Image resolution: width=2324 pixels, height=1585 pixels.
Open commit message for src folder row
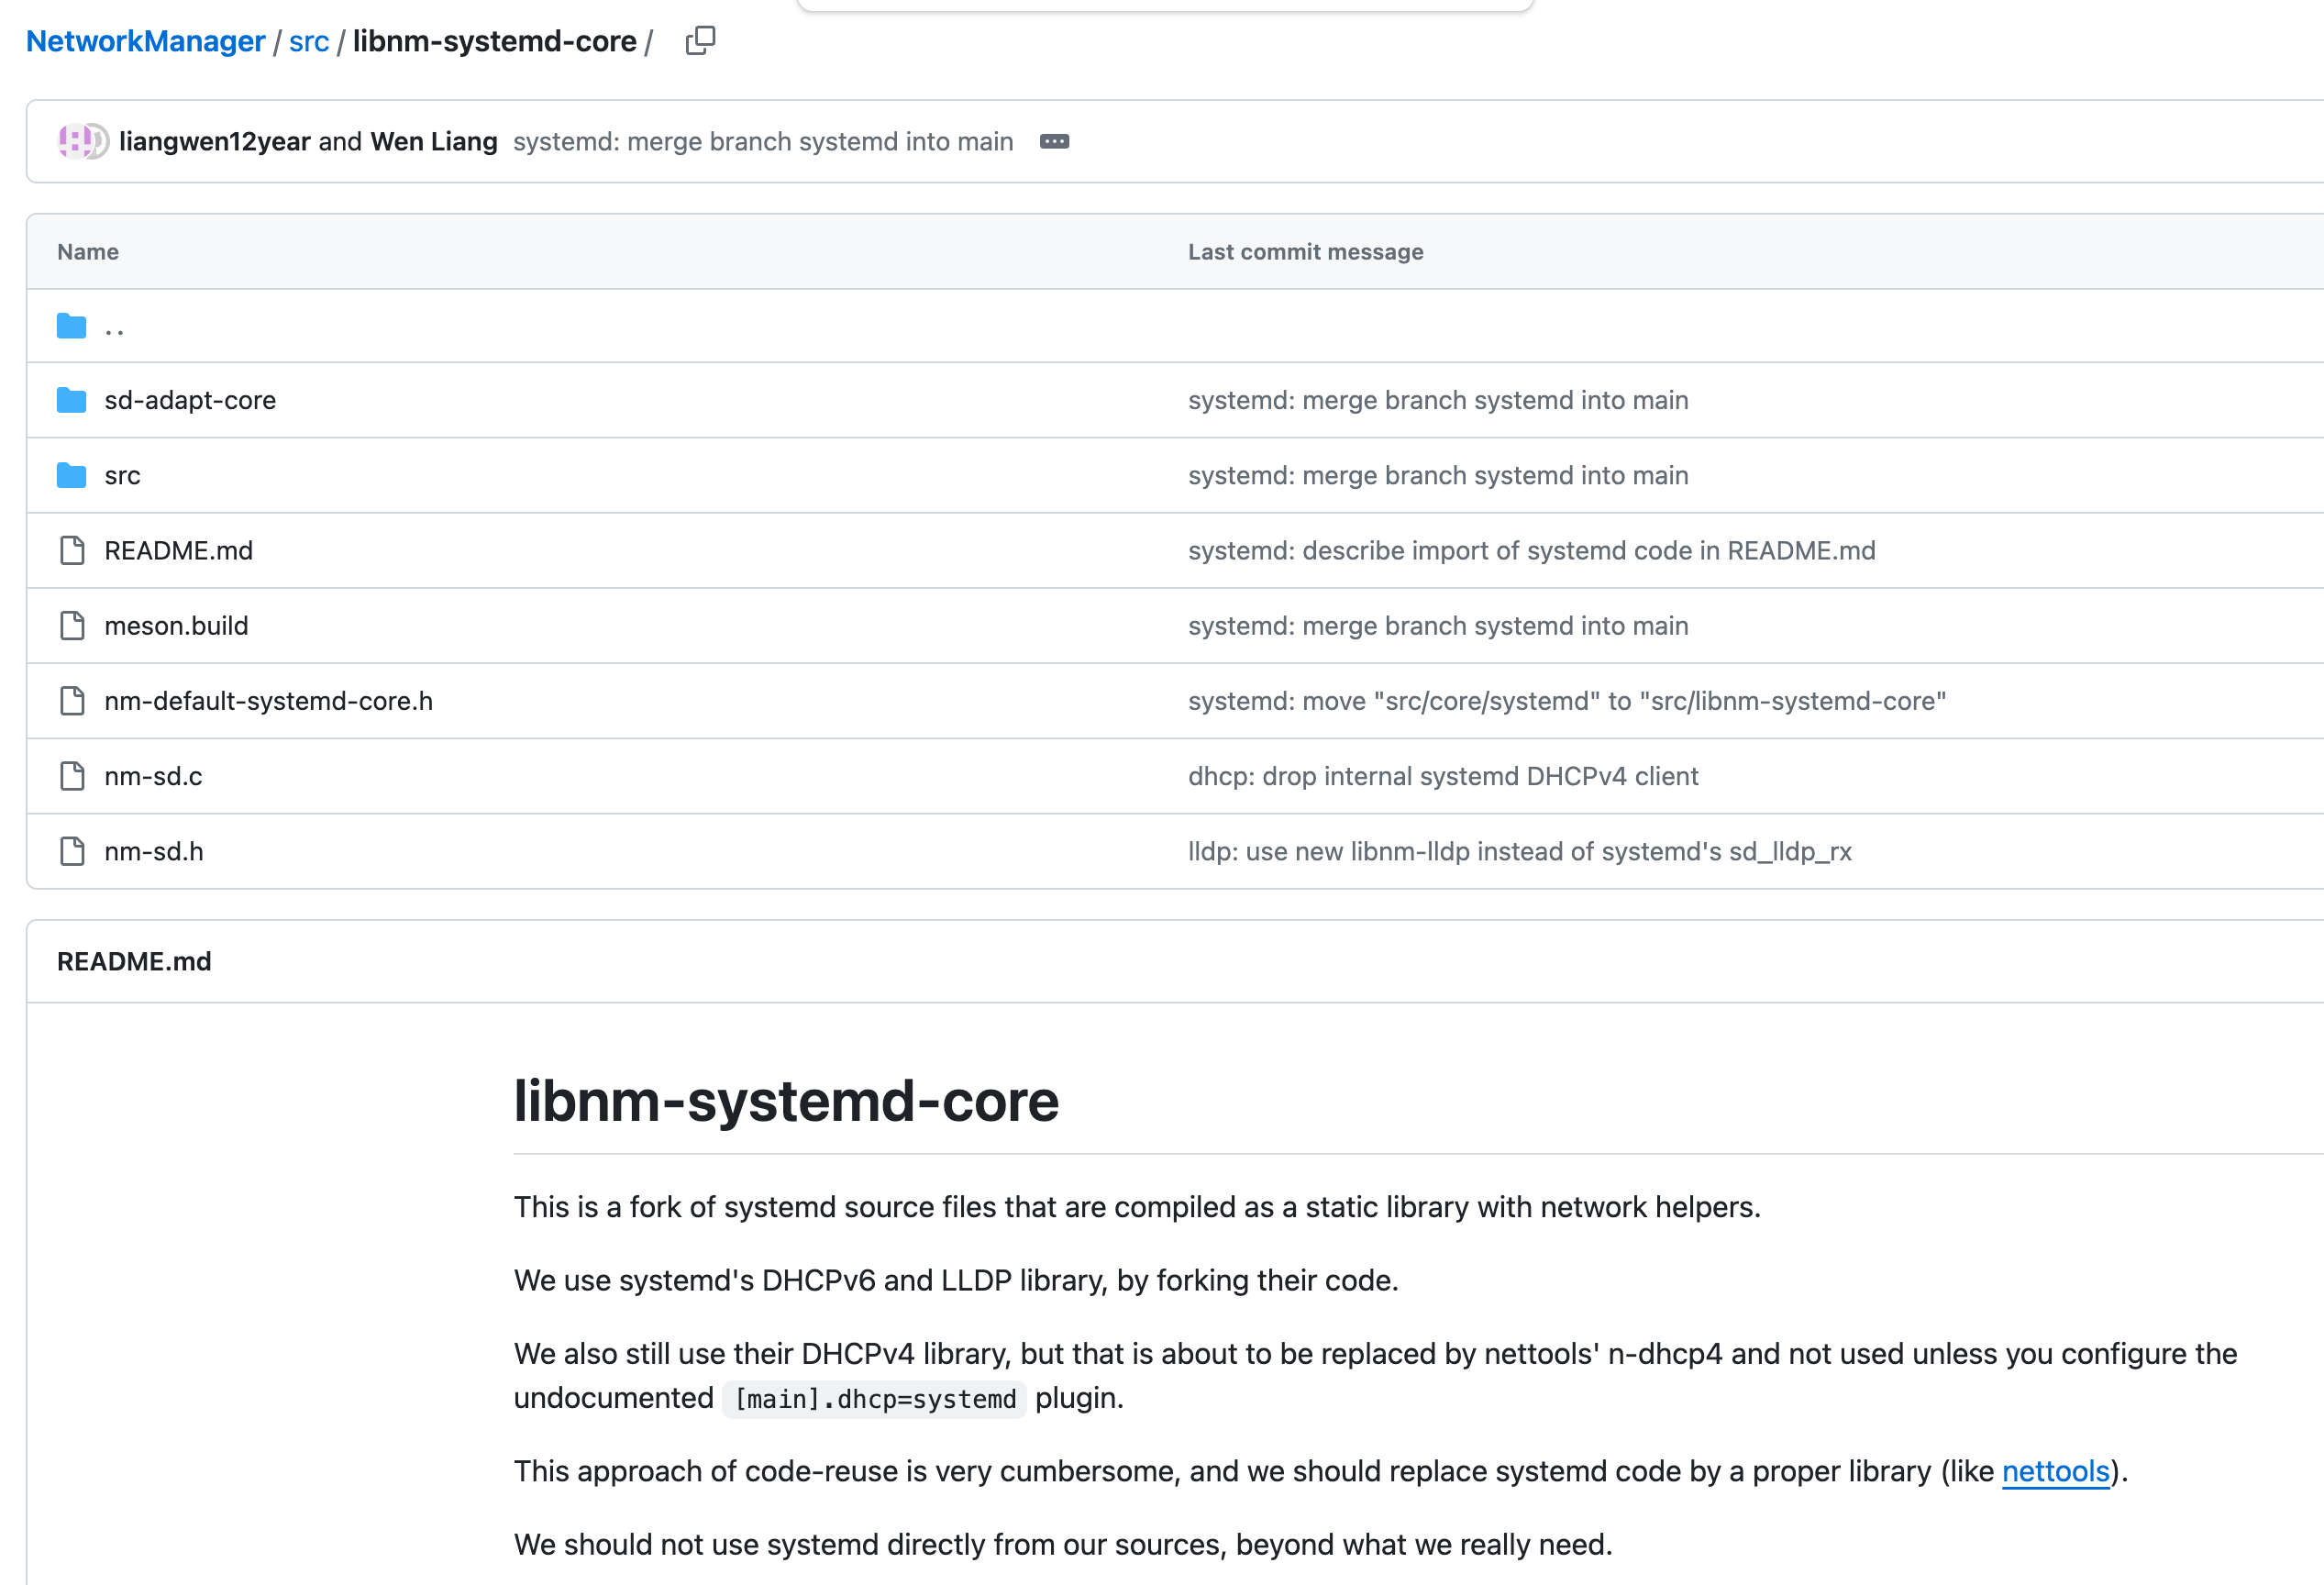click(x=1438, y=475)
